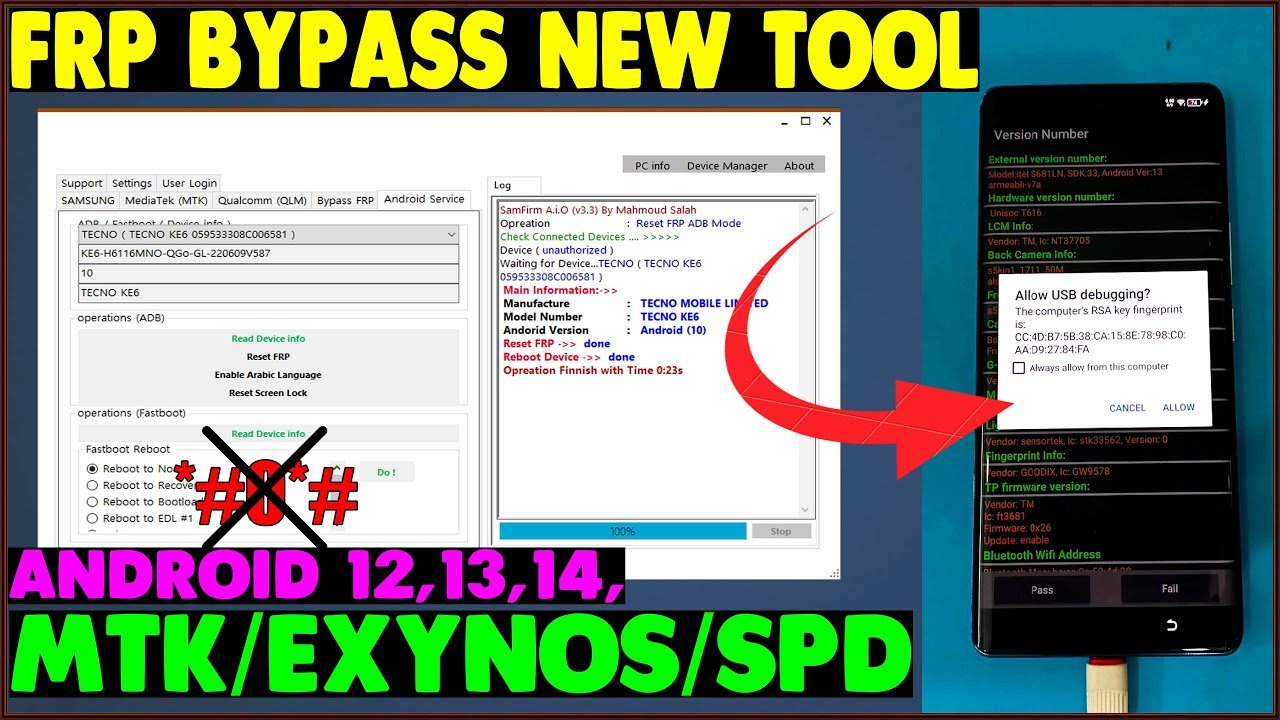
Task: Tap the phone's back navigation icon
Action: [1171, 626]
